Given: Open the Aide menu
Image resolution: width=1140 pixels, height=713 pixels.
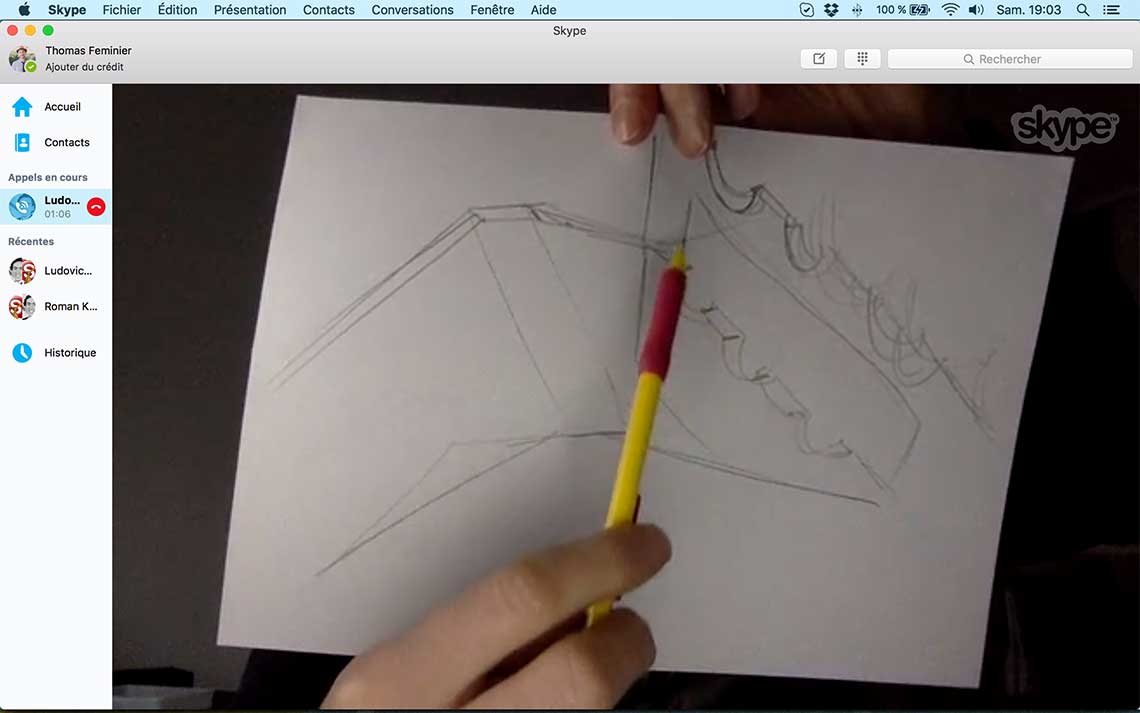Looking at the screenshot, I should coord(543,9).
